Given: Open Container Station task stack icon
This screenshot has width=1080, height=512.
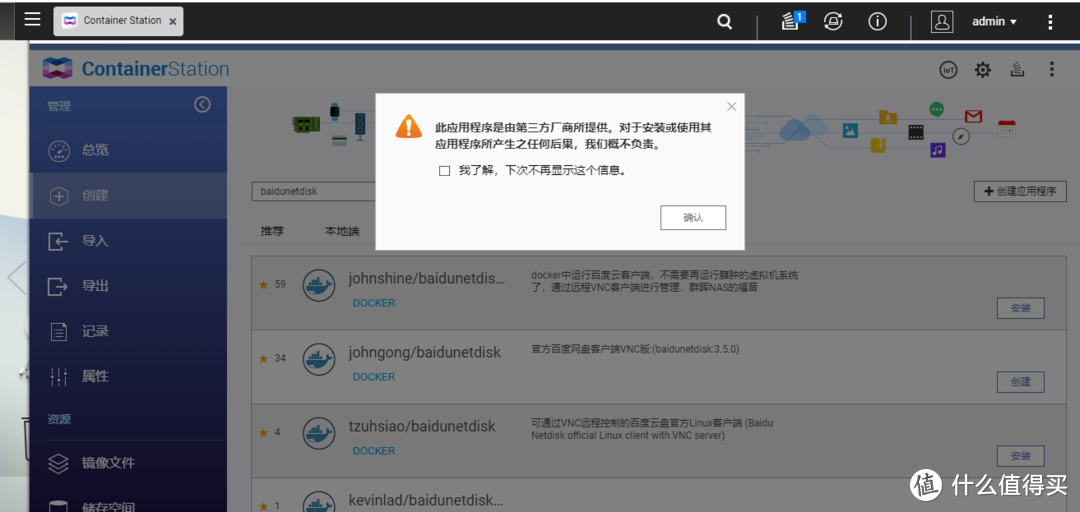Looking at the screenshot, I should point(1017,70).
